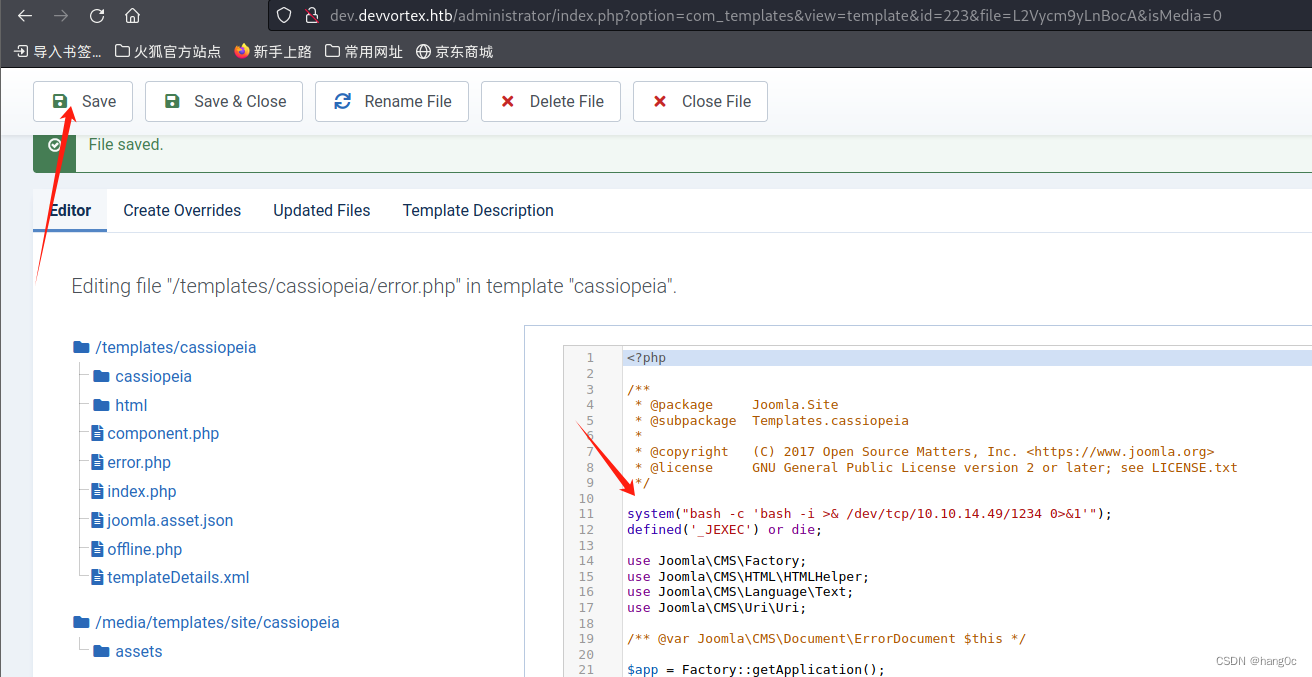This screenshot has width=1312, height=677.
Task: Click the shield tracking protection icon
Action: click(x=284, y=16)
